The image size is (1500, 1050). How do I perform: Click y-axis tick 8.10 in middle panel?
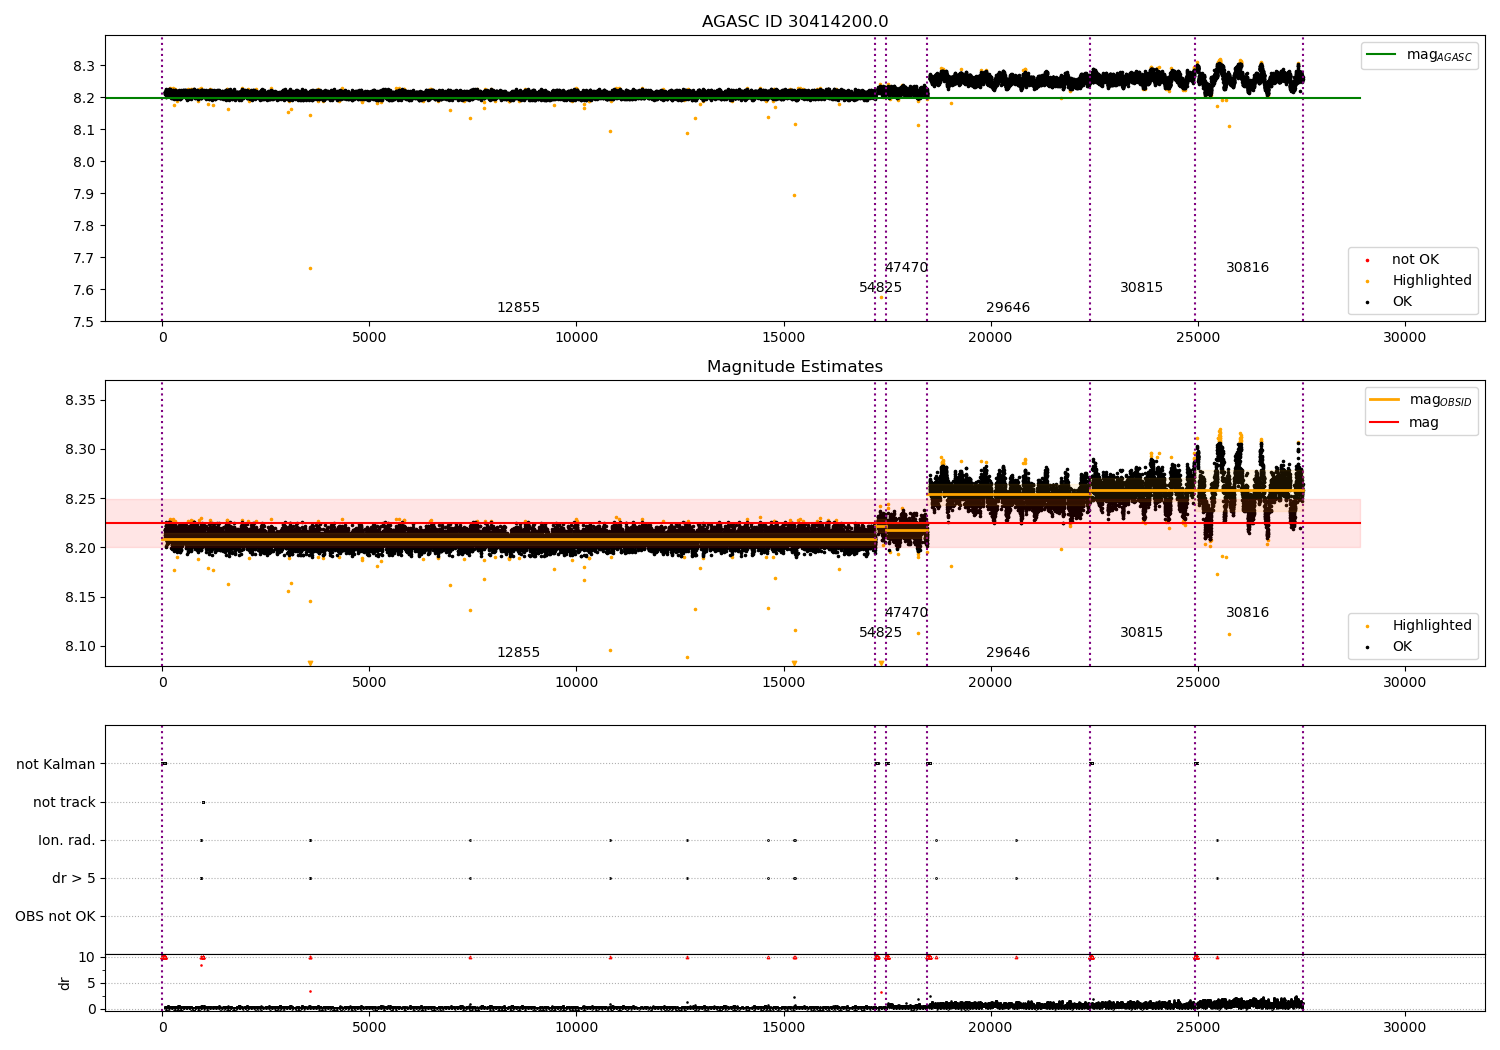click(80, 647)
